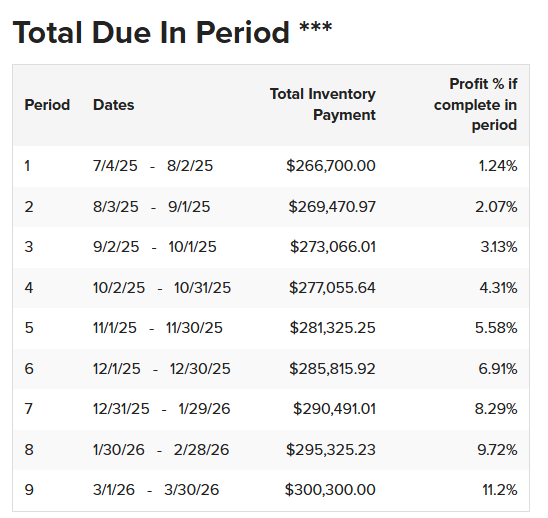Viewport: 548px width, 518px height.
Task: Select the $281,325.25 payment amount
Action: (x=332, y=328)
